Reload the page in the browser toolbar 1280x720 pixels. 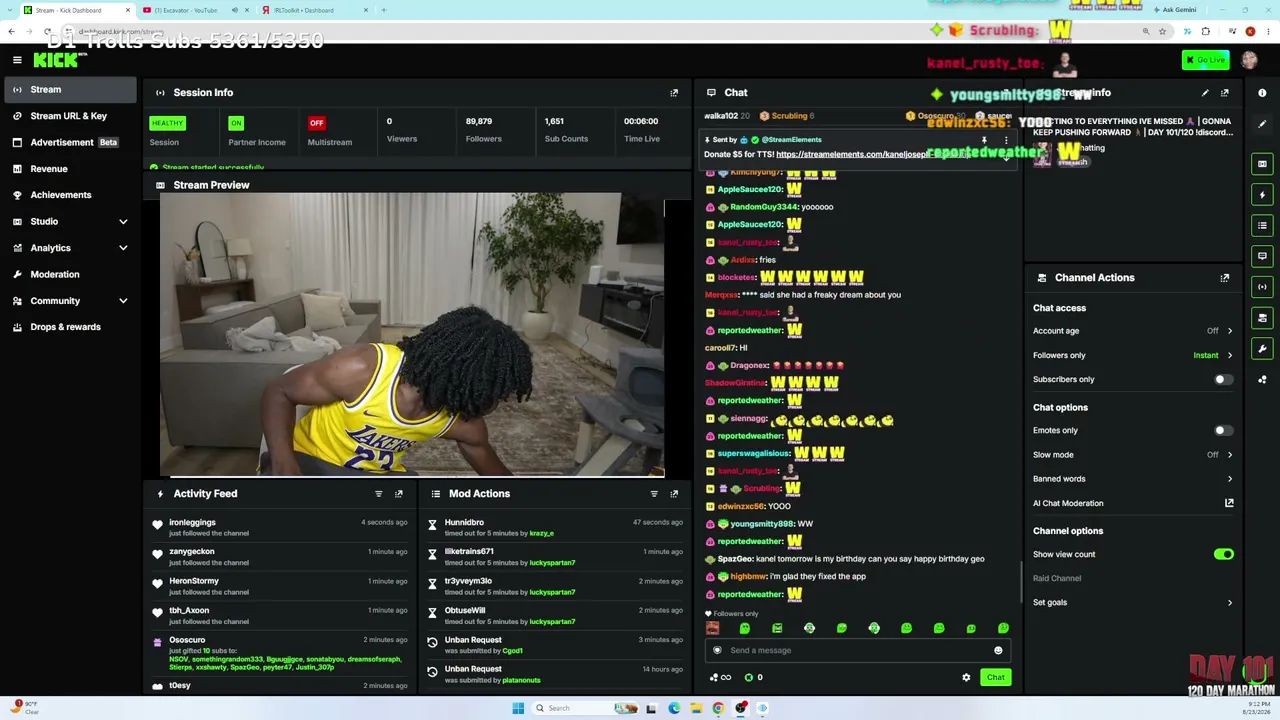pos(48,32)
